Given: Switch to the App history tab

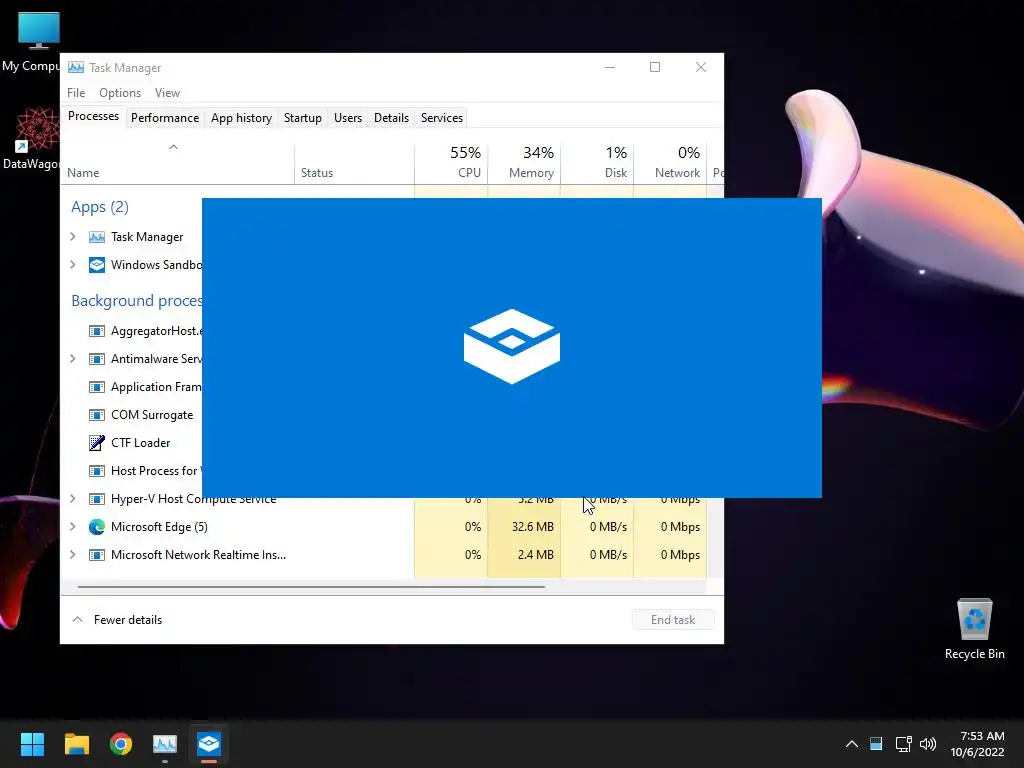Looking at the screenshot, I should 241,118.
